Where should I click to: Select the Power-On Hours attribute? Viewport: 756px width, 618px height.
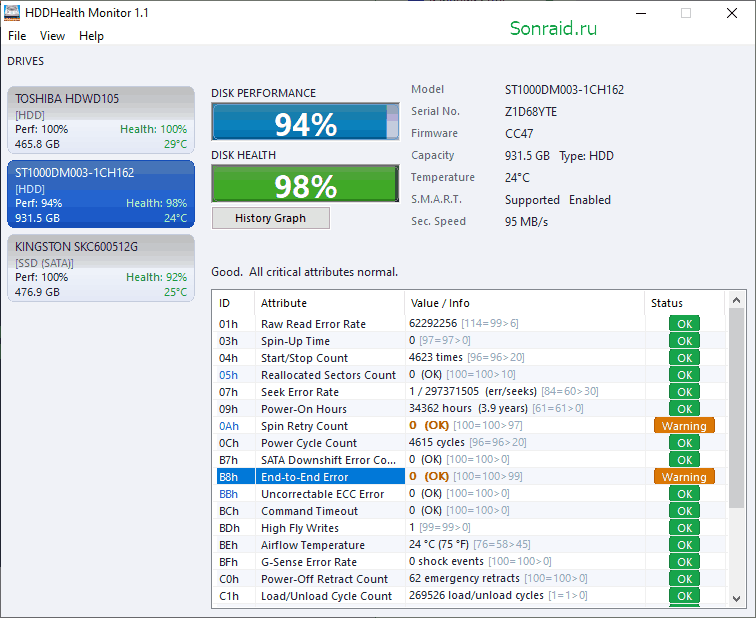tap(470, 409)
